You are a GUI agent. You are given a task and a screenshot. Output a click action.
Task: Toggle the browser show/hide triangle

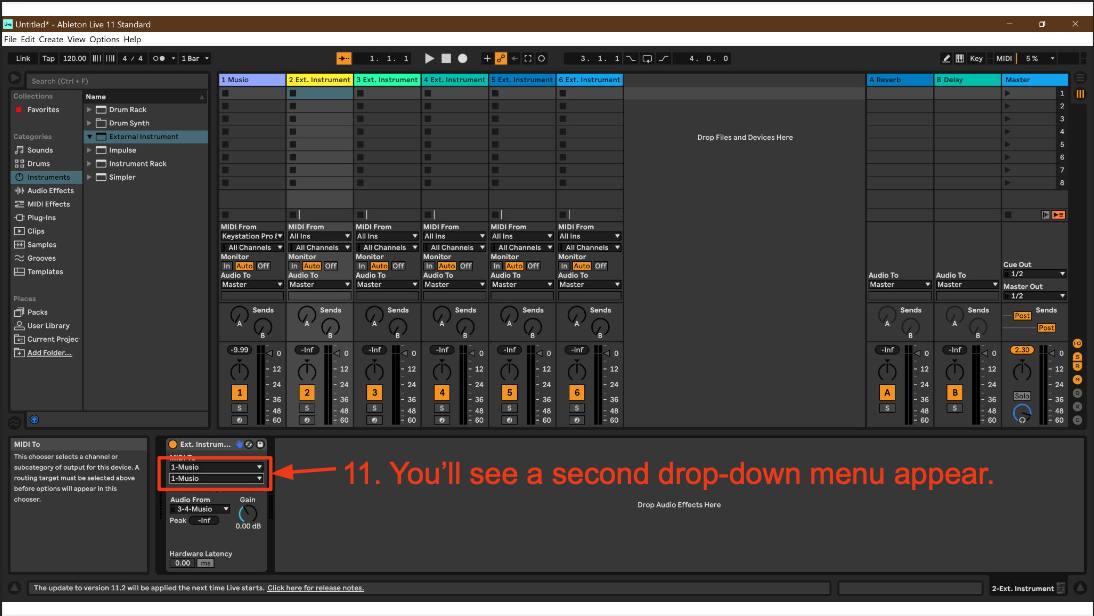pos(15,78)
